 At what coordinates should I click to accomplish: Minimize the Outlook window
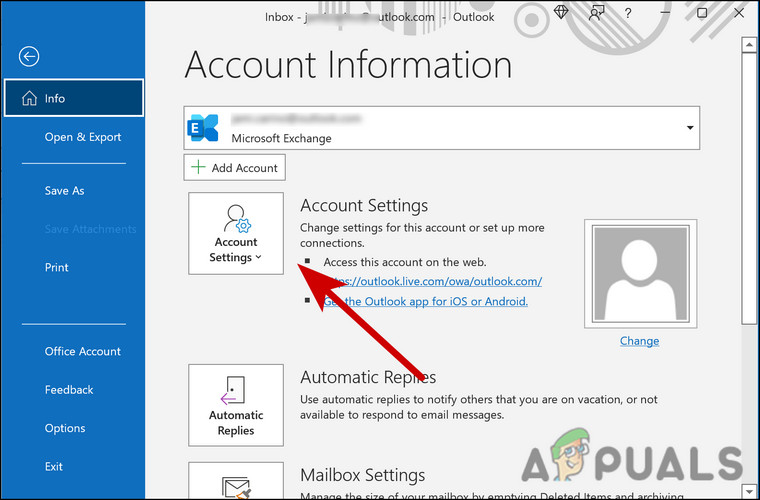[x=665, y=14]
